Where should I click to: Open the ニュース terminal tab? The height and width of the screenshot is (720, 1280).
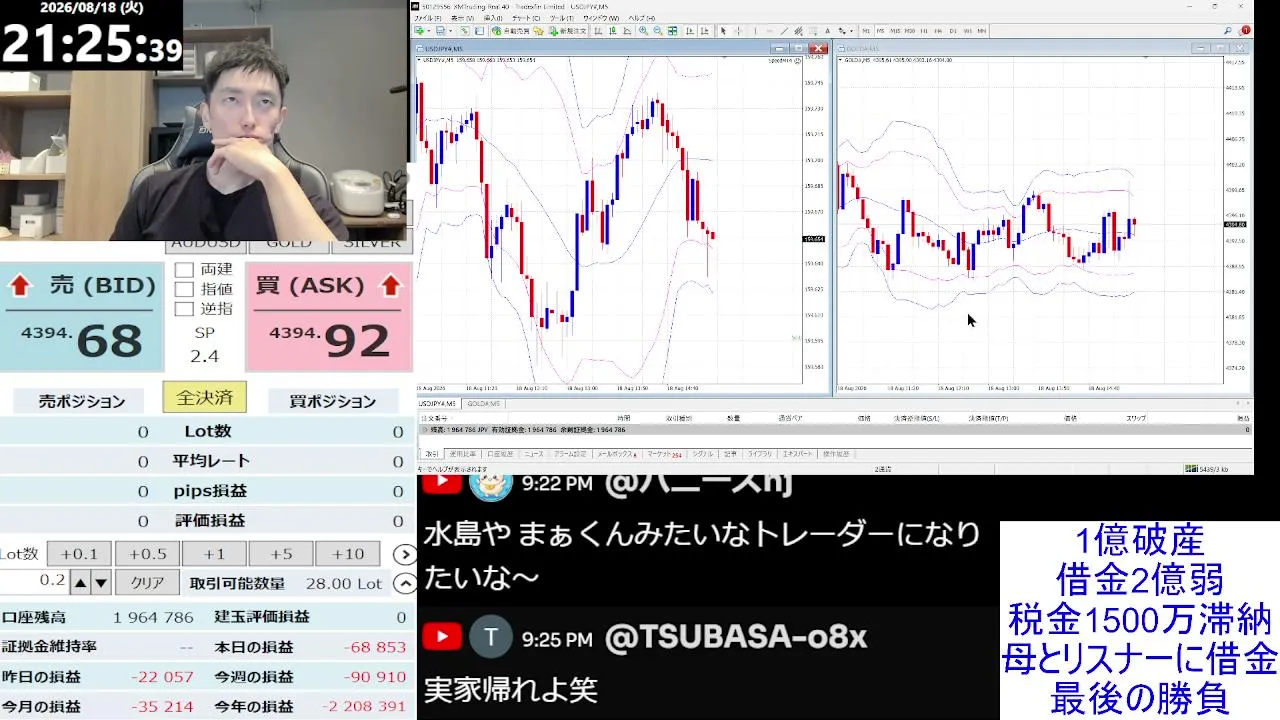(x=534, y=454)
